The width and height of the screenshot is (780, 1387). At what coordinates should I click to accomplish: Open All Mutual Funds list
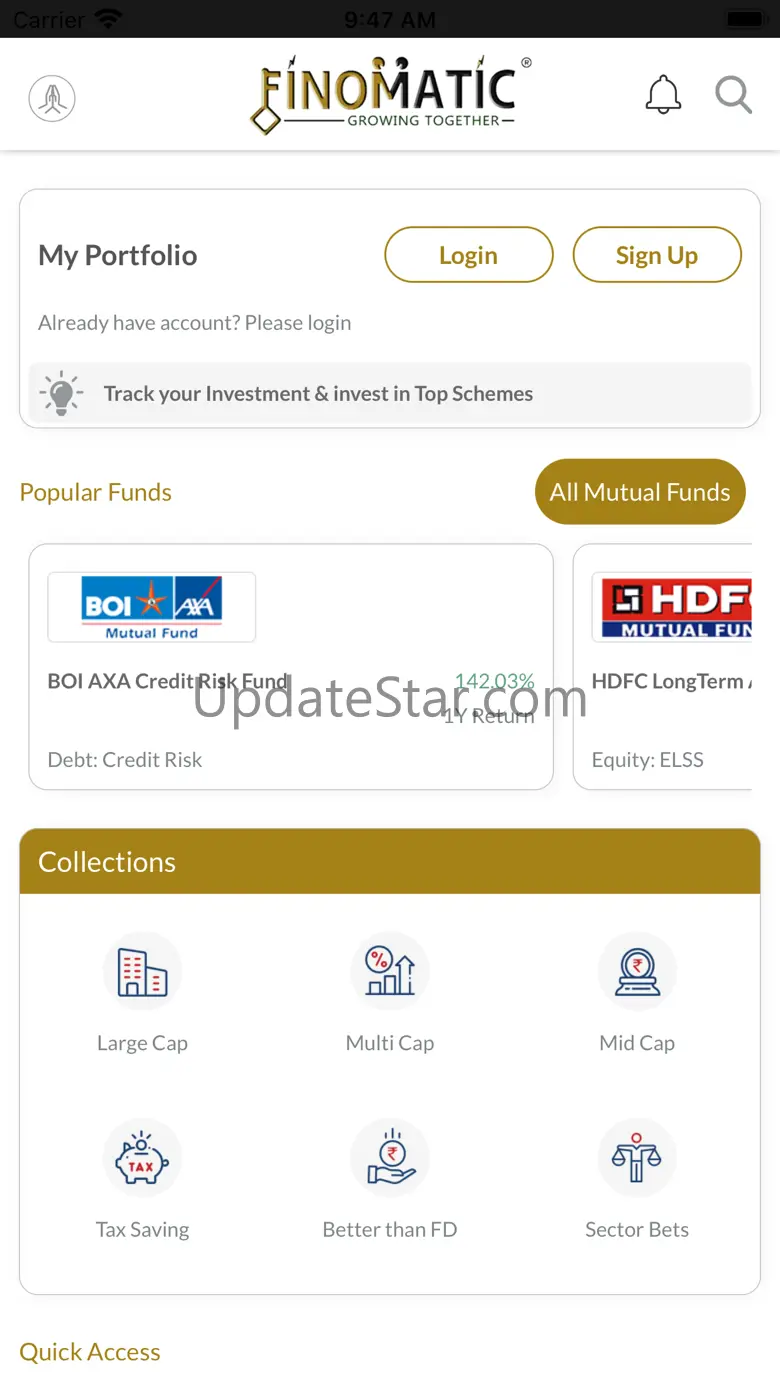click(640, 492)
